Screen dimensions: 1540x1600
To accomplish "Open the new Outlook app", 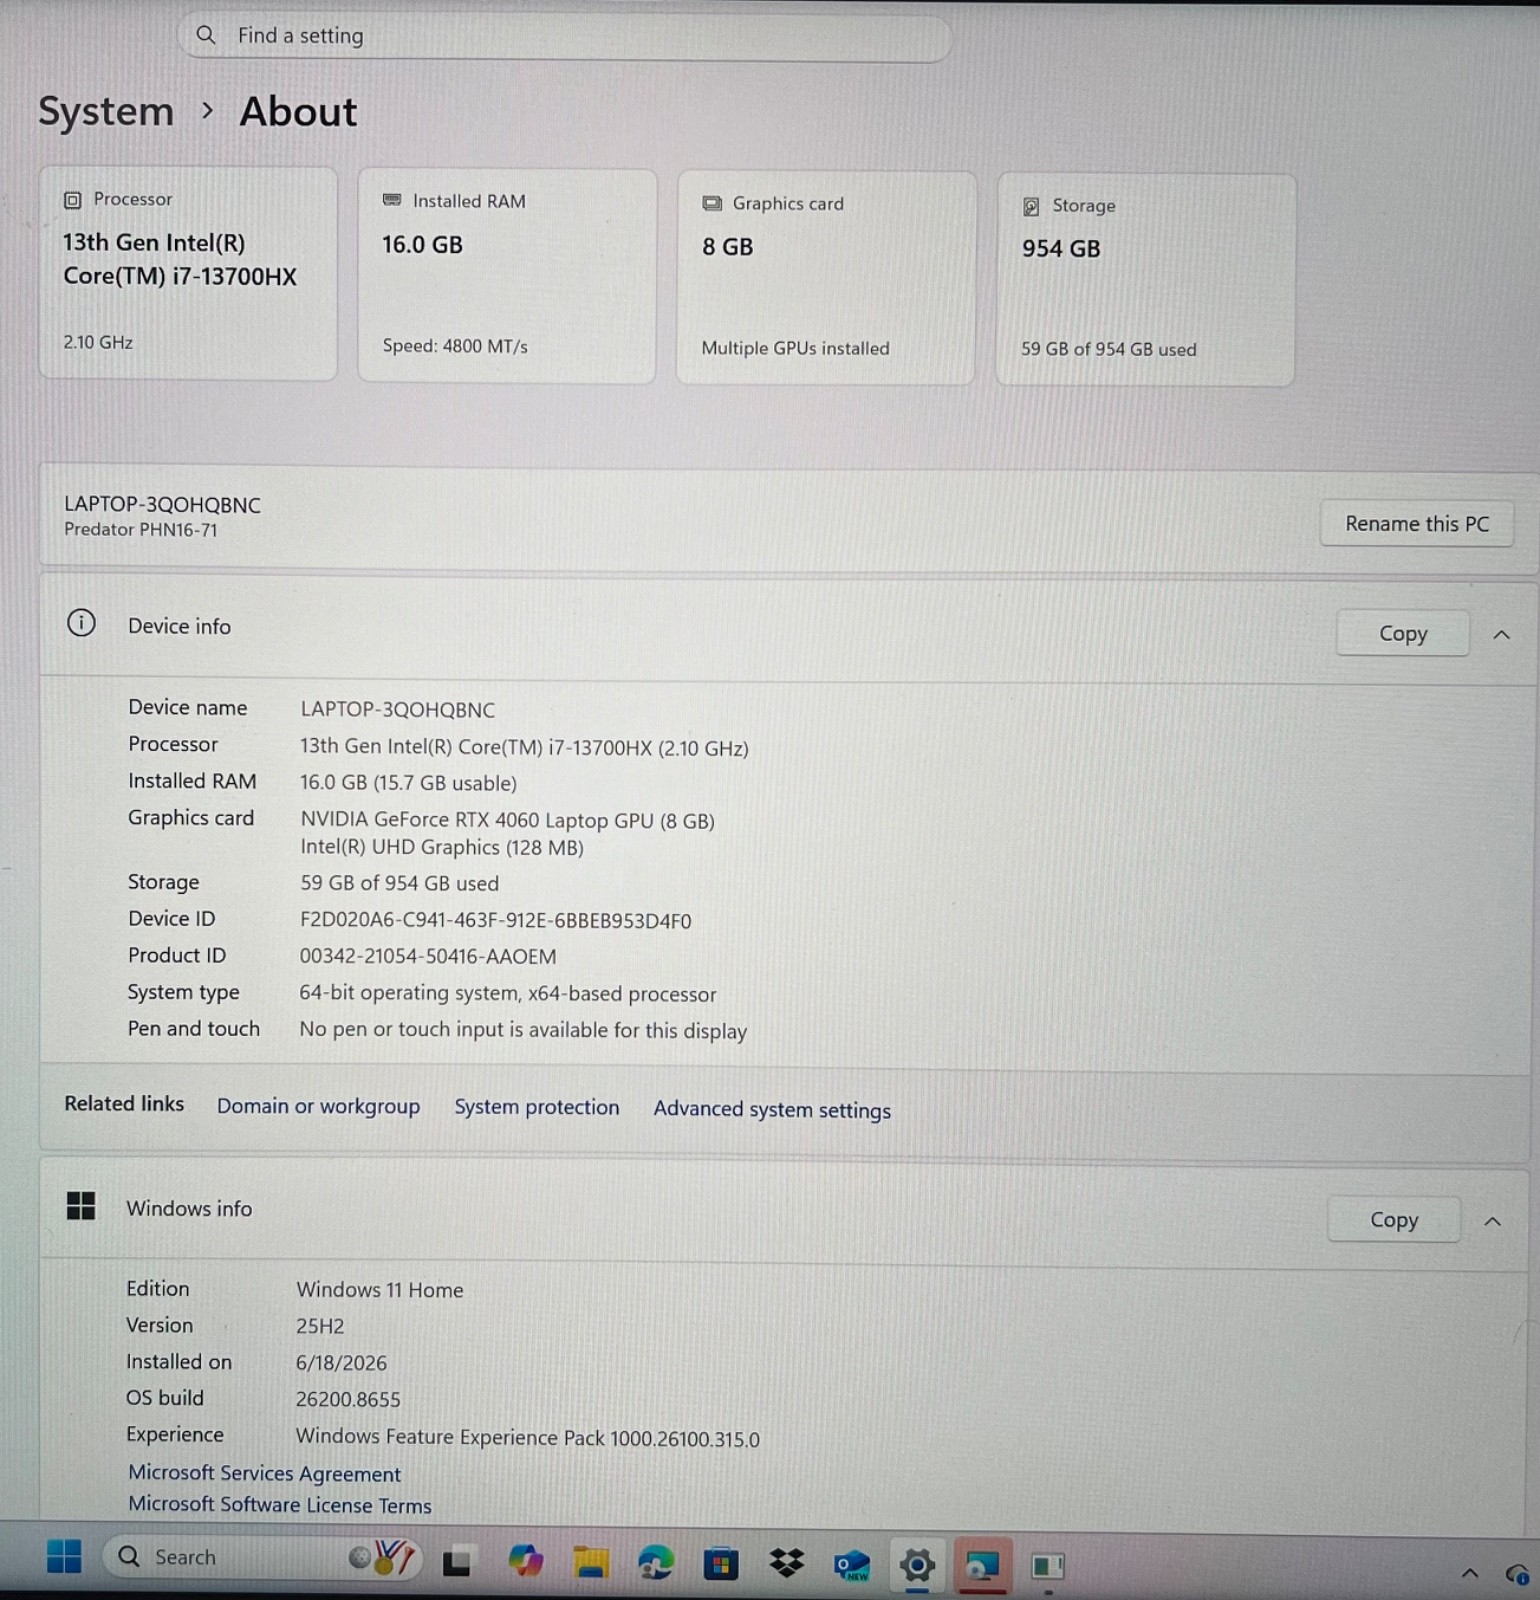I will [852, 1564].
